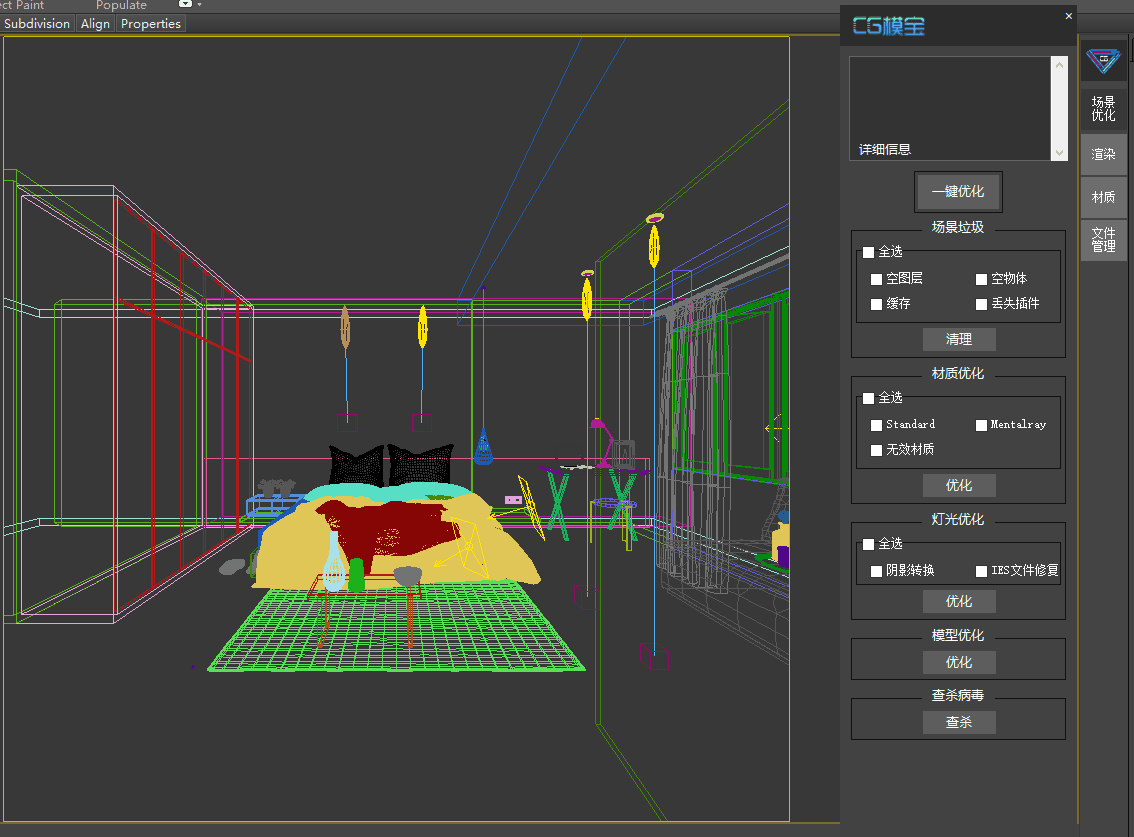Check the 空图层 cleanup option
This screenshot has height=837, width=1134.
click(876, 278)
